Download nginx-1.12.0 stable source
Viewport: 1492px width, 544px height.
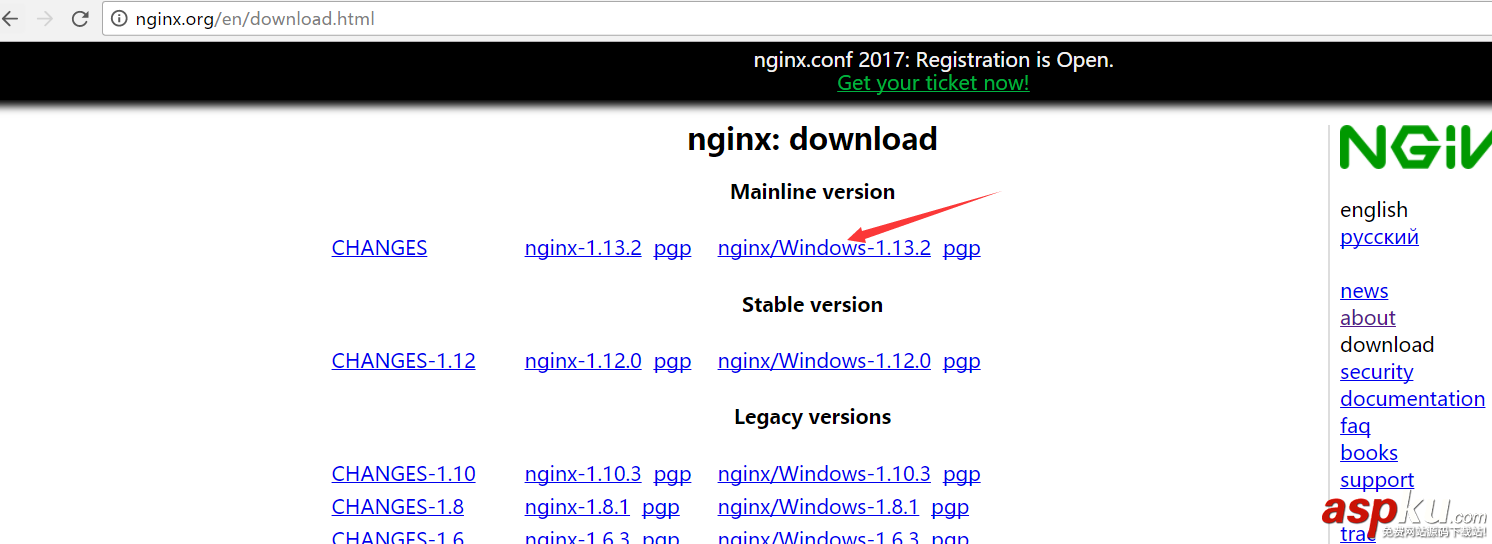pos(583,361)
